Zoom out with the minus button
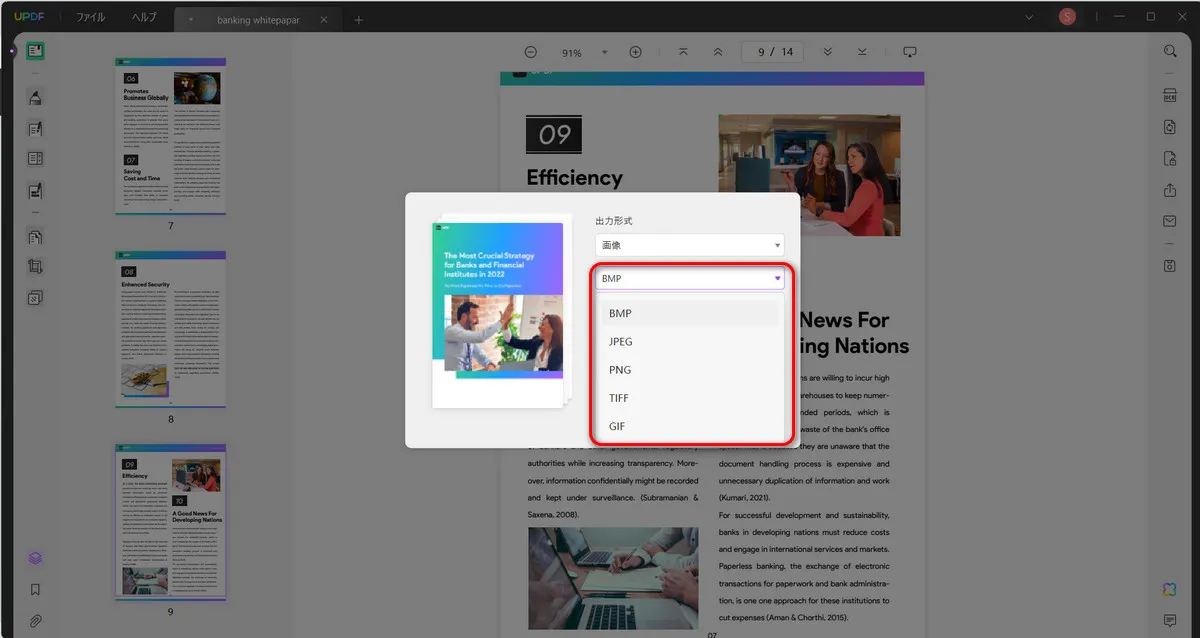Viewport: 1200px width, 638px height. coord(531,52)
